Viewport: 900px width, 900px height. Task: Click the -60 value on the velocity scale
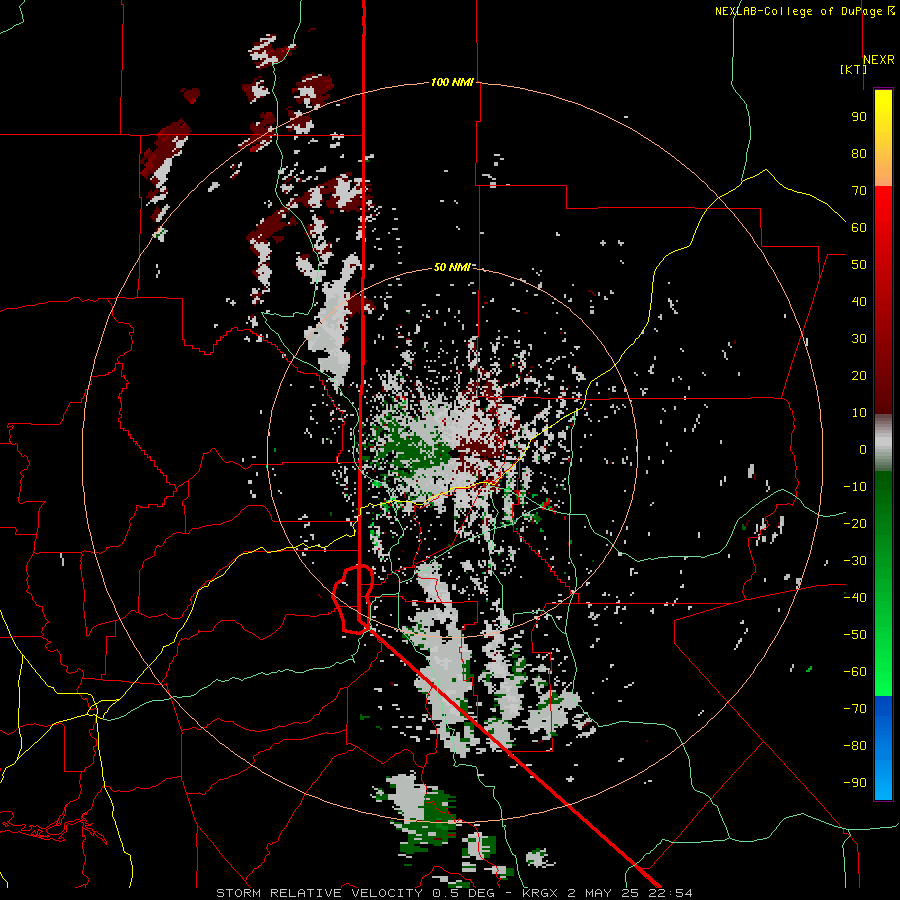pos(855,672)
